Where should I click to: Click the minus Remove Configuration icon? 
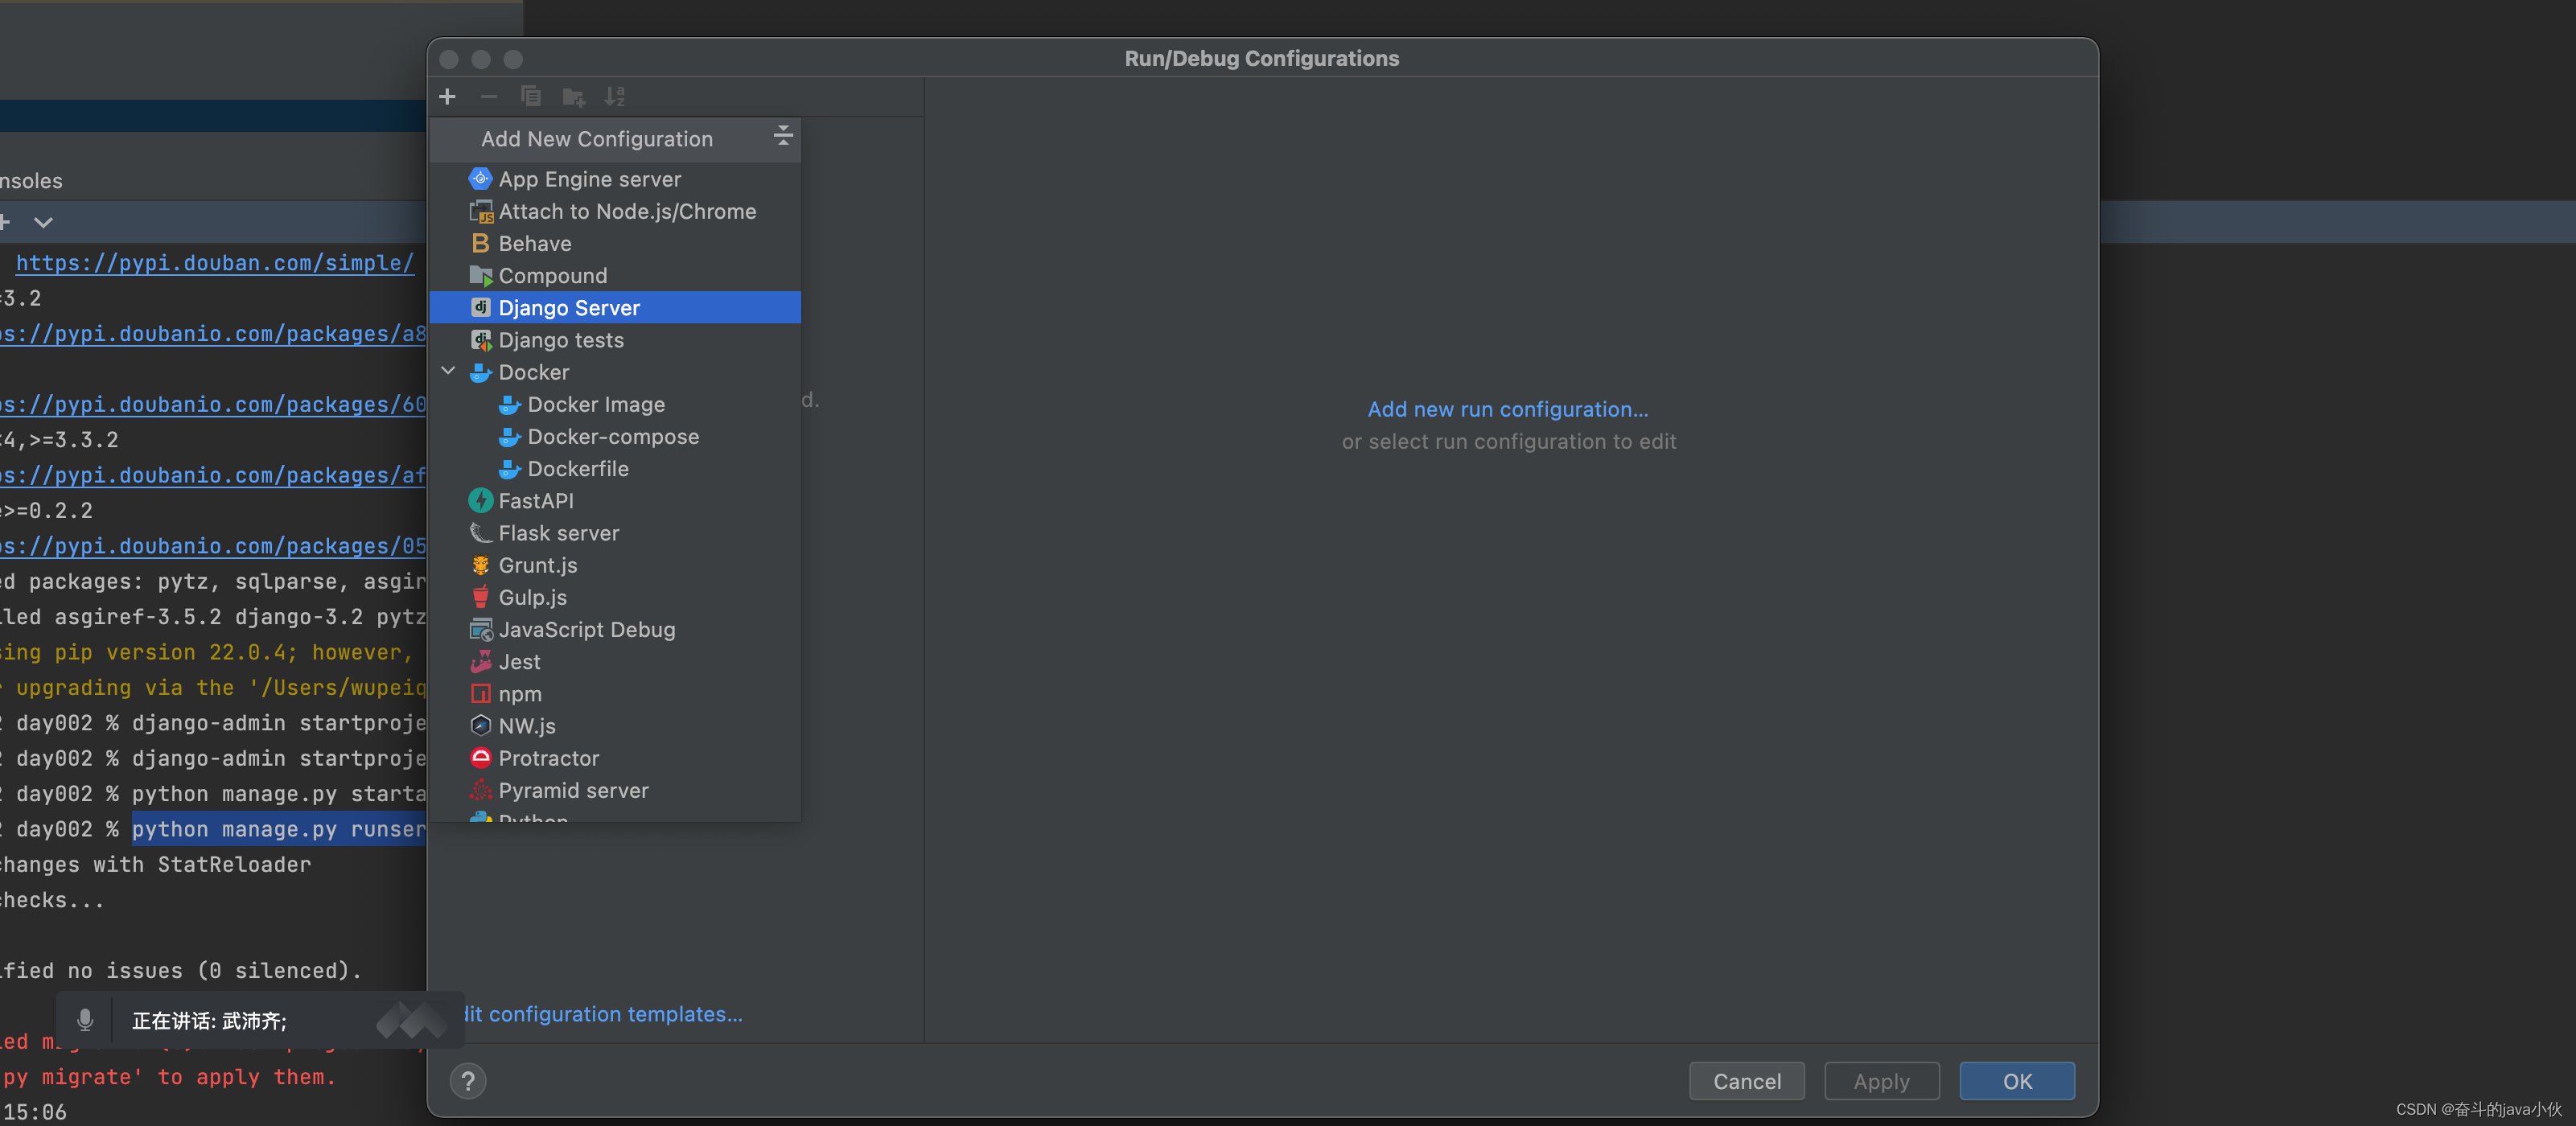[489, 97]
